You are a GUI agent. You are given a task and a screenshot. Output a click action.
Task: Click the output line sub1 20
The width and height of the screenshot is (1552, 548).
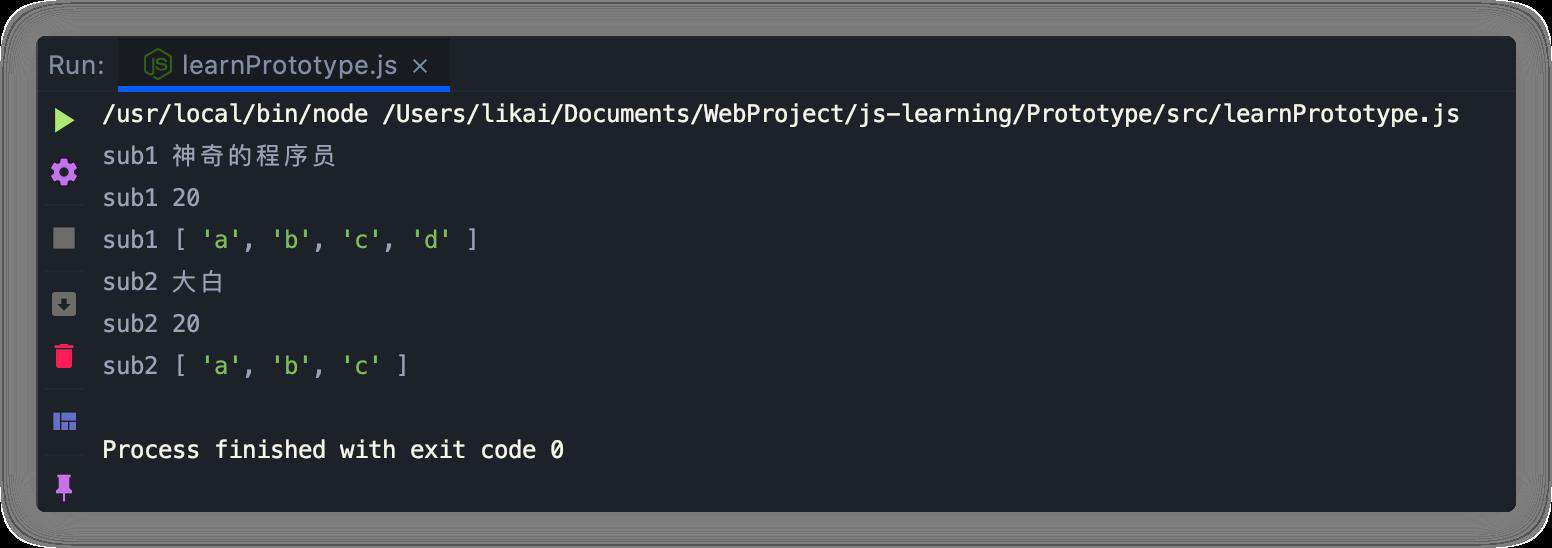151,198
